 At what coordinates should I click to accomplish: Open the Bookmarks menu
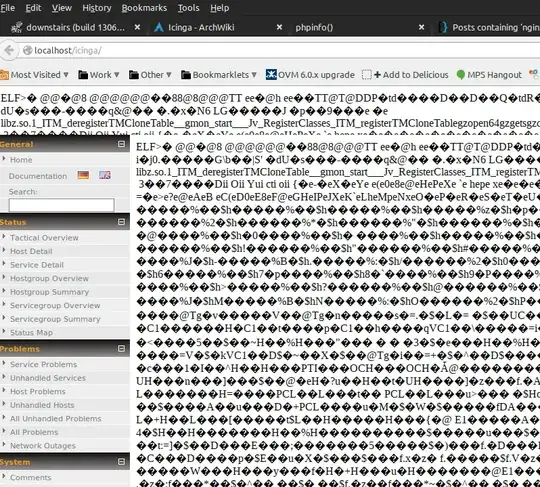coord(144,8)
